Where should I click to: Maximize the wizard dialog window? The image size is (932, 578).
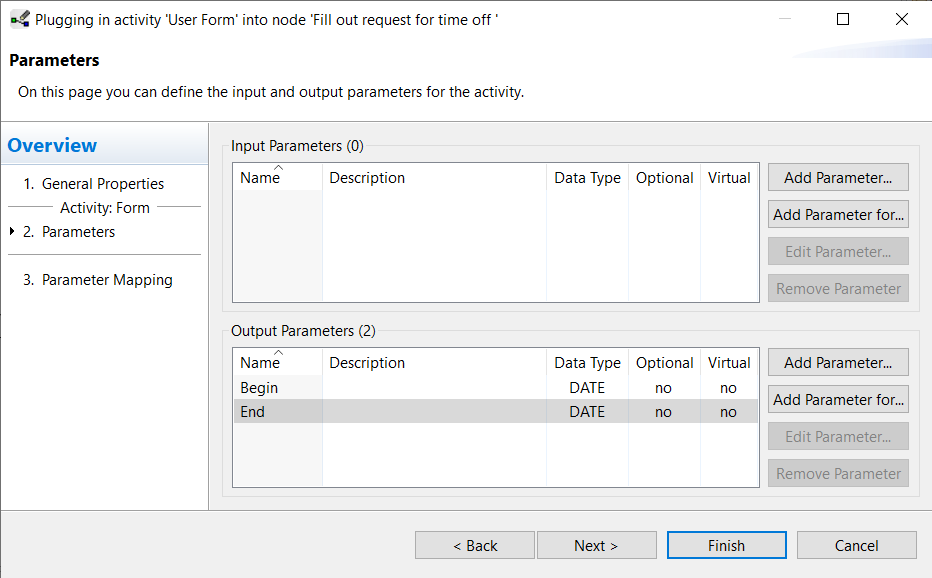(x=843, y=19)
